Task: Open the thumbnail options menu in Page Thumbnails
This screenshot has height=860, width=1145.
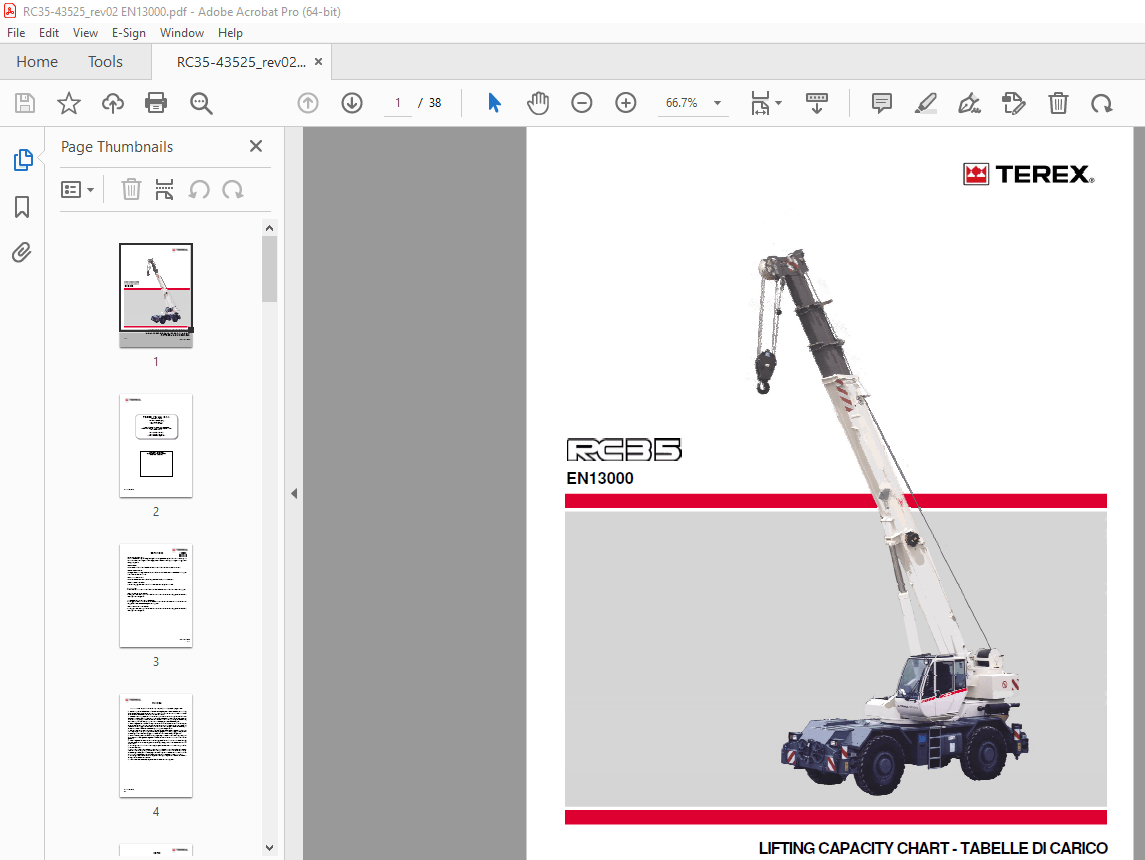Action: click(77, 189)
